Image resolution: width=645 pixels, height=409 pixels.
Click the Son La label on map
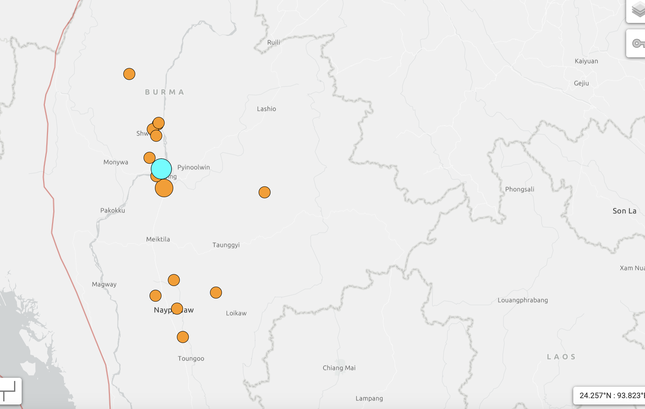(623, 211)
